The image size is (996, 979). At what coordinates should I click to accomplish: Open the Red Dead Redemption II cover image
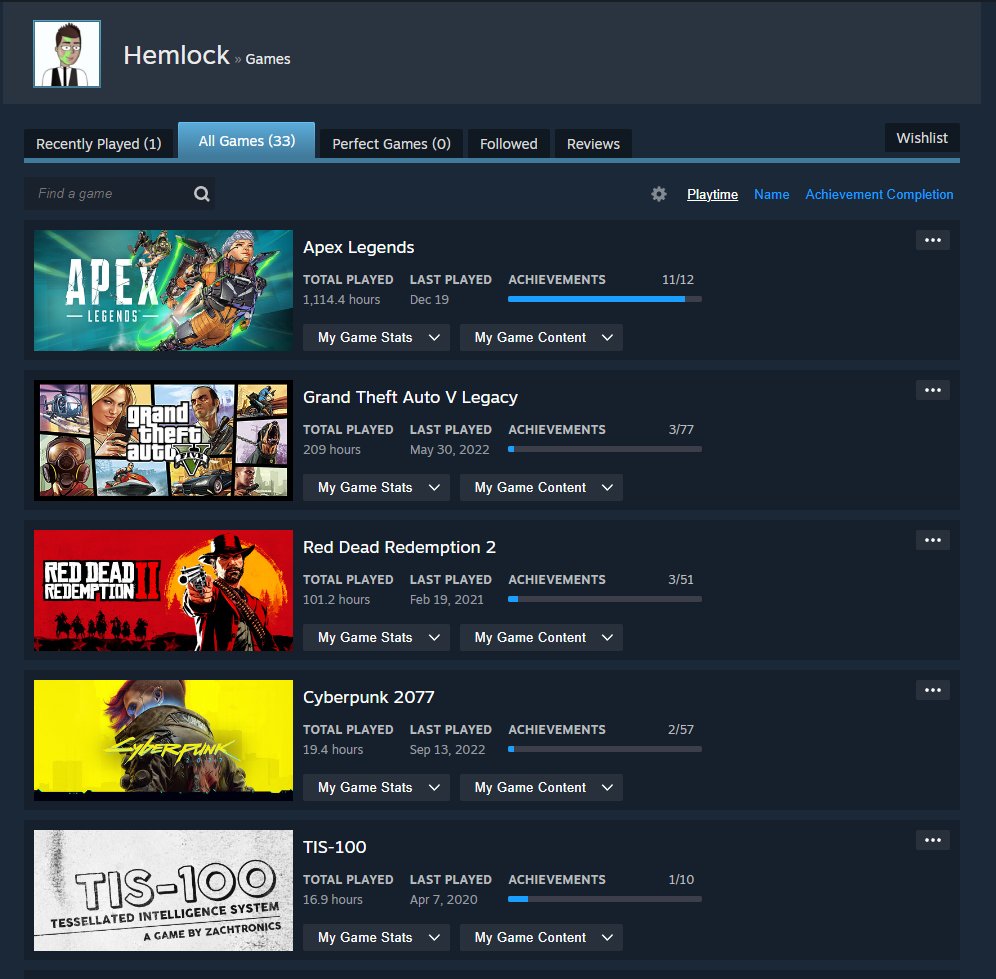point(163,590)
